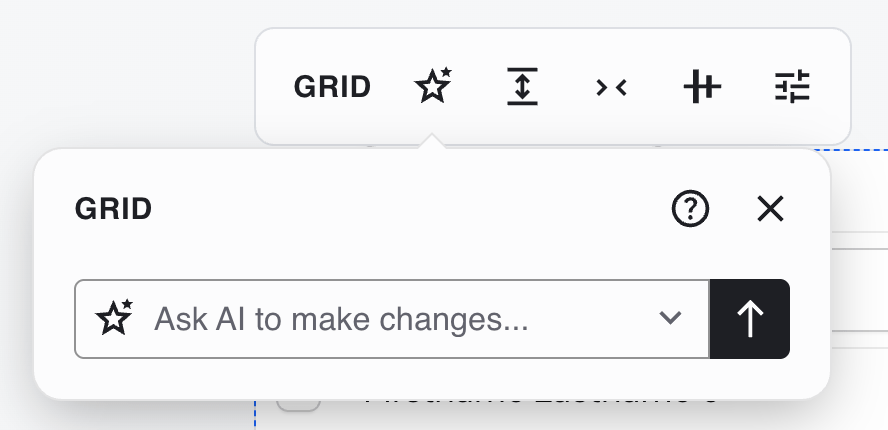Tick the partially hidden checkbox below popup
This screenshot has width=888, height=430.
click(x=298, y=405)
